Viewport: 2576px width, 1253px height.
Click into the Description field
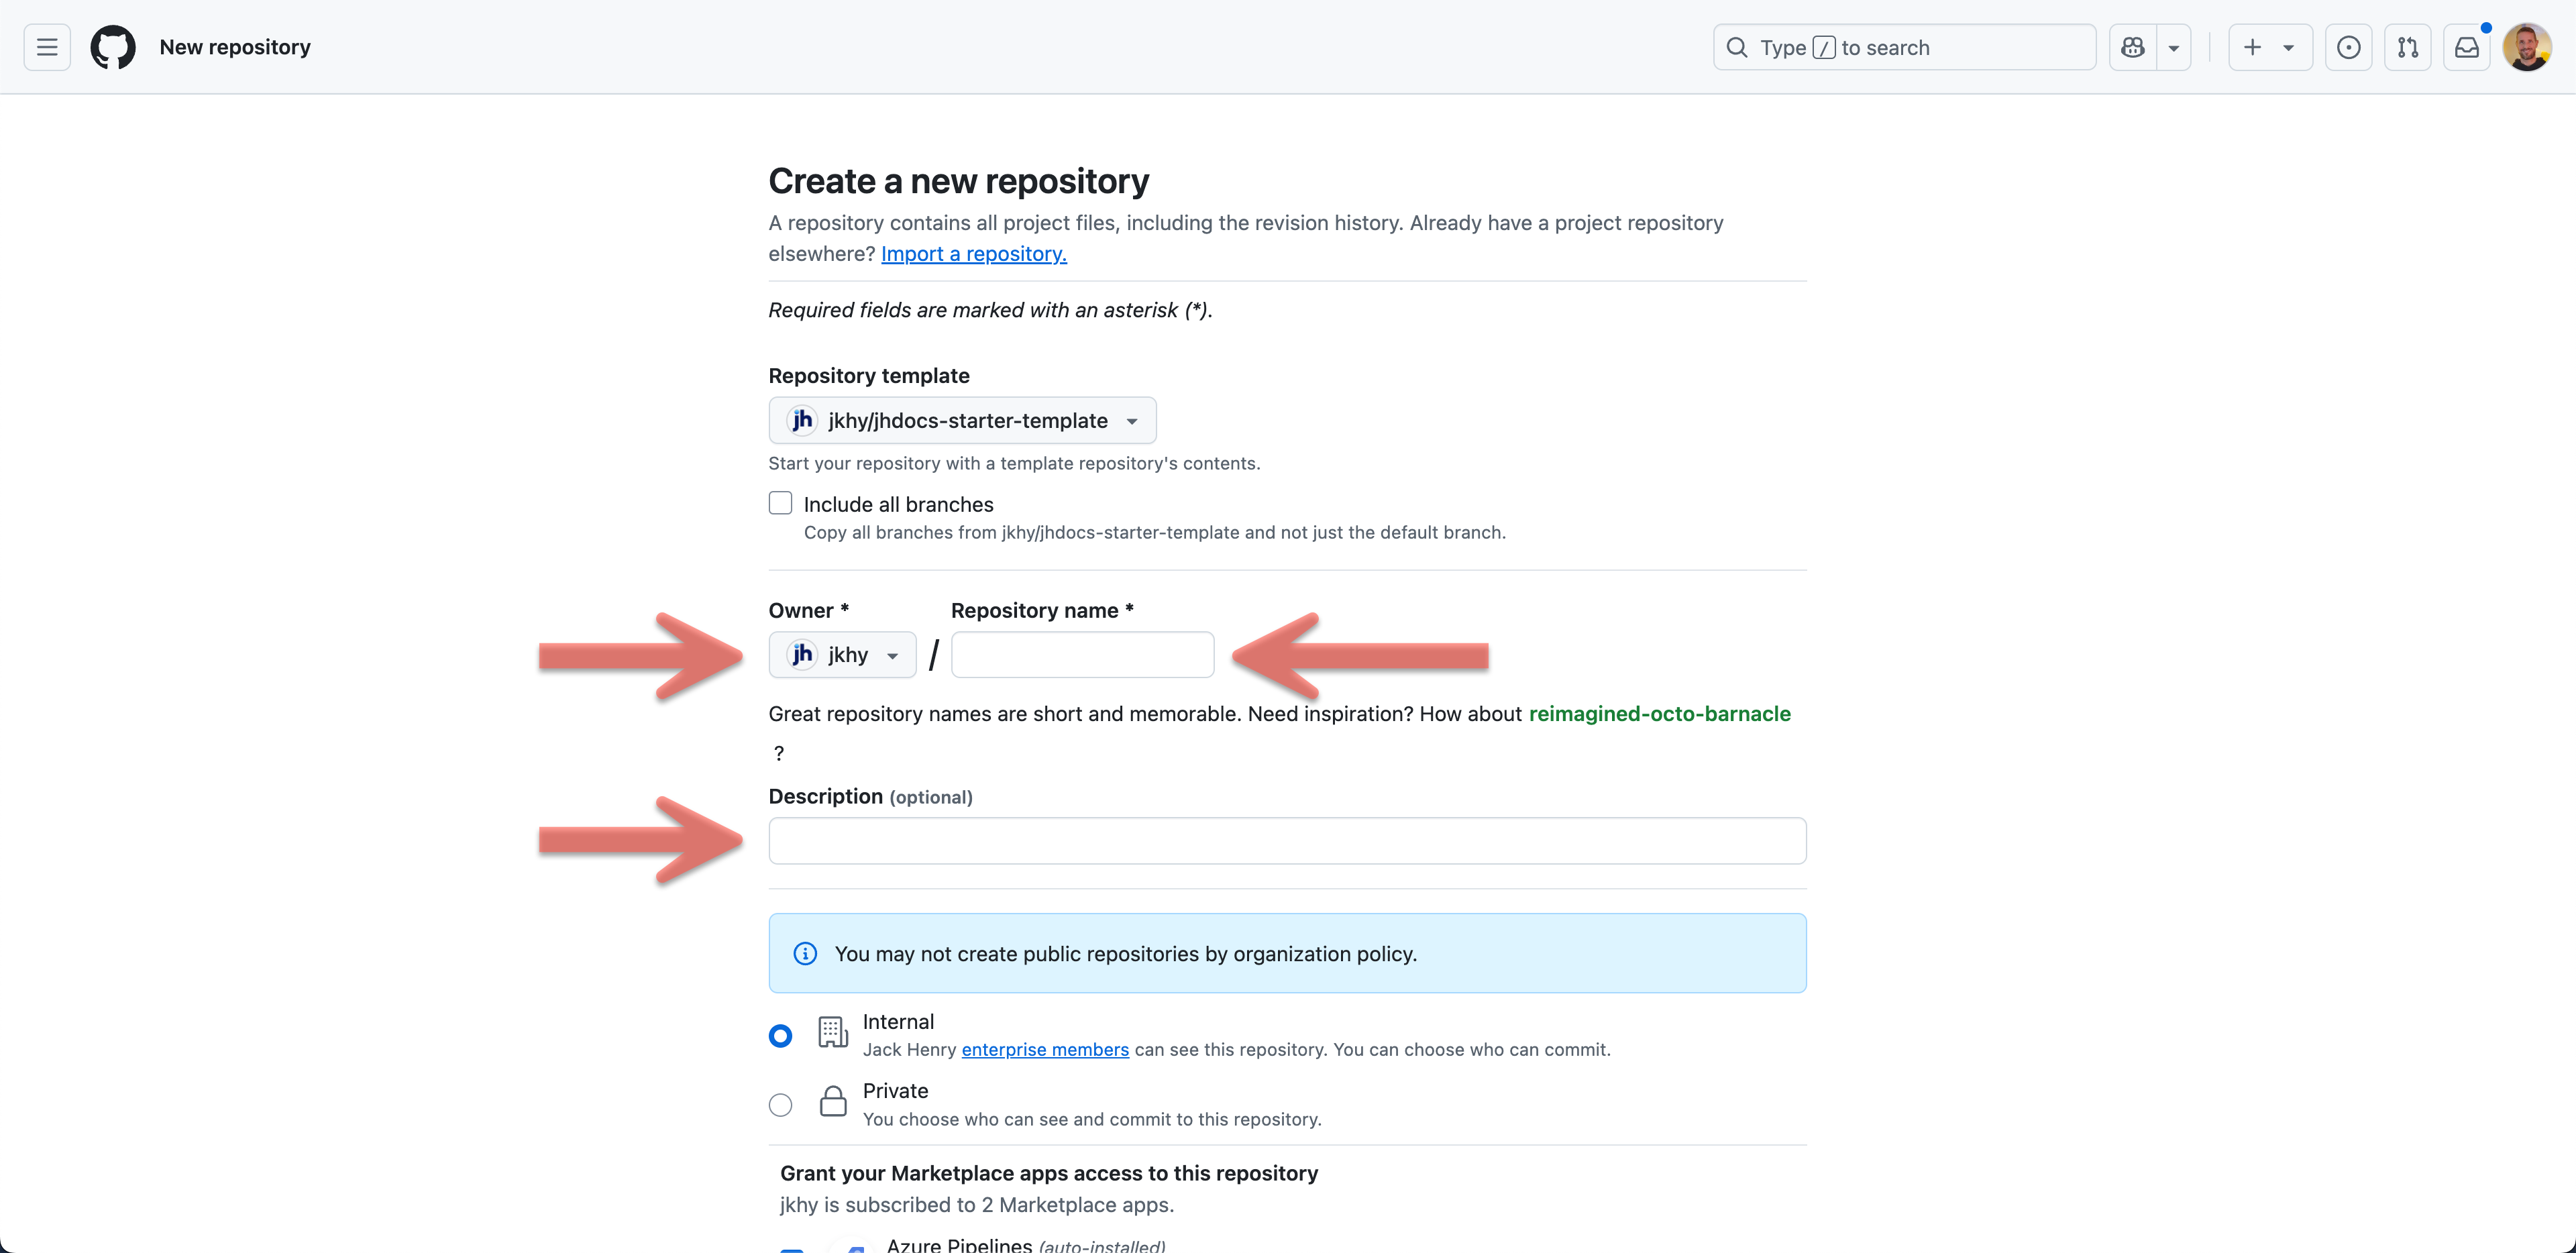[1287, 841]
